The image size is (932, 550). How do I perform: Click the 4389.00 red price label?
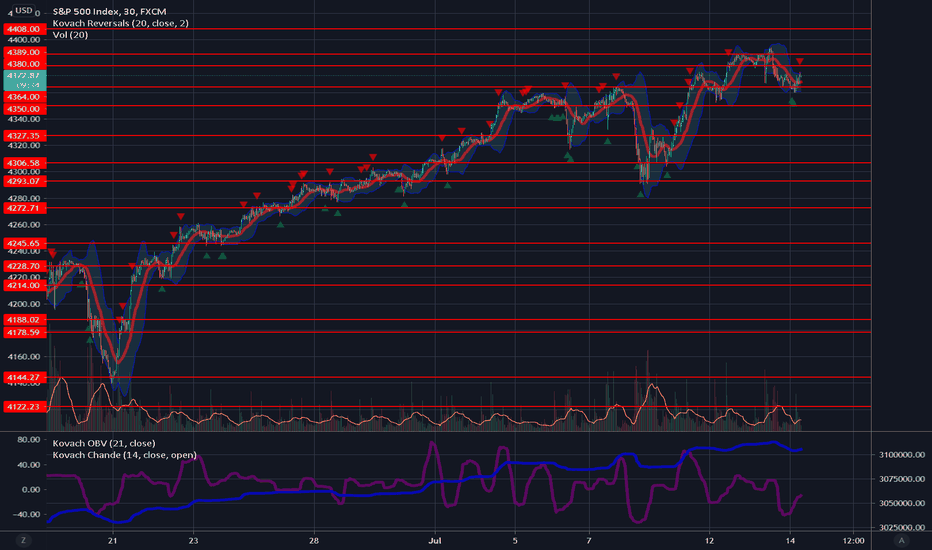[x=24, y=52]
